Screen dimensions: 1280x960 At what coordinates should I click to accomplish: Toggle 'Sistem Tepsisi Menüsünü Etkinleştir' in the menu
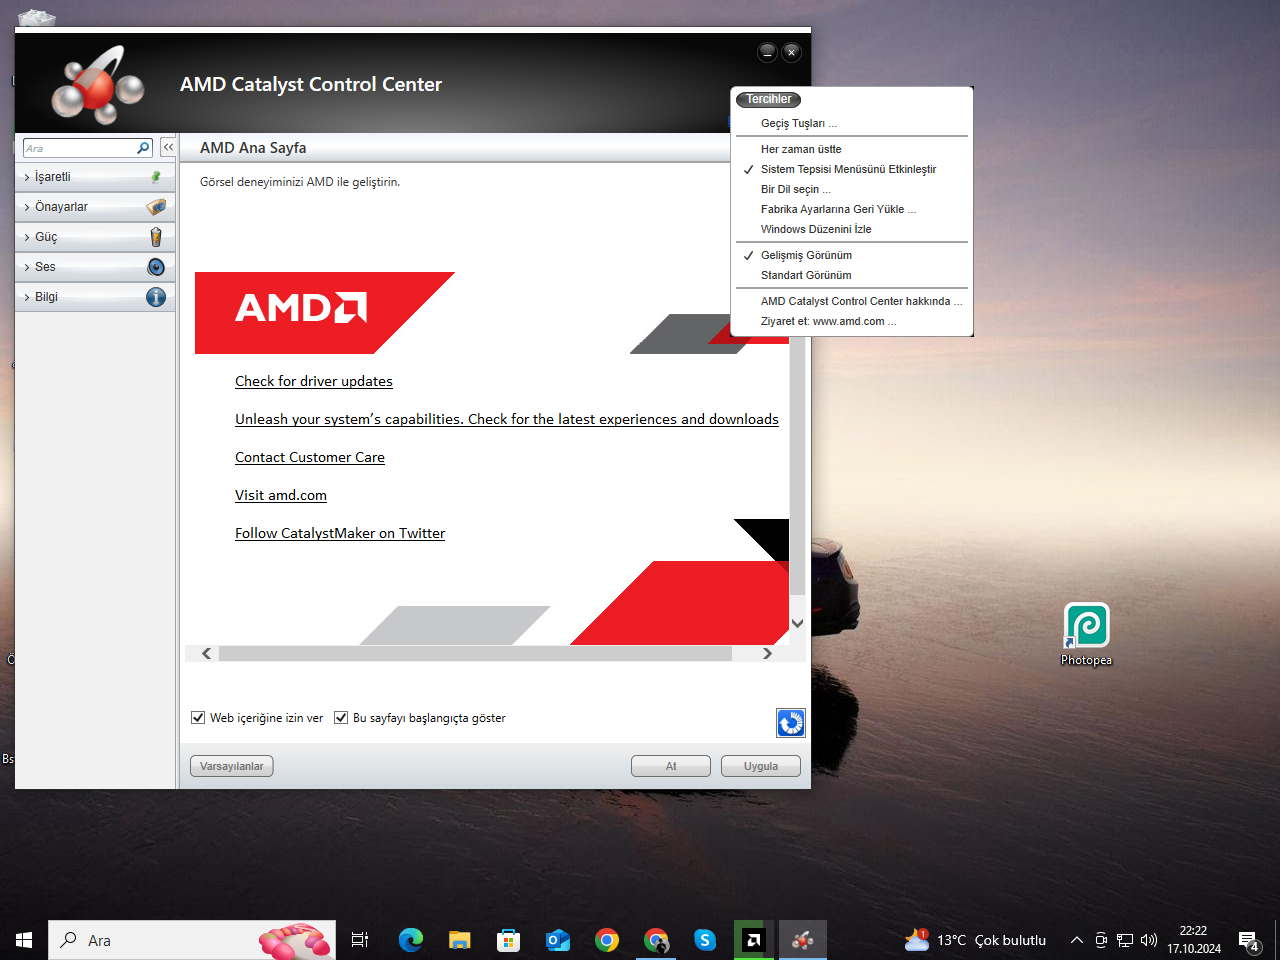pos(848,169)
